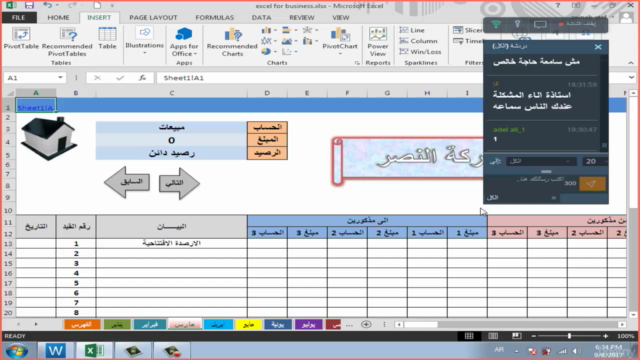Launch Power View report

[378, 42]
